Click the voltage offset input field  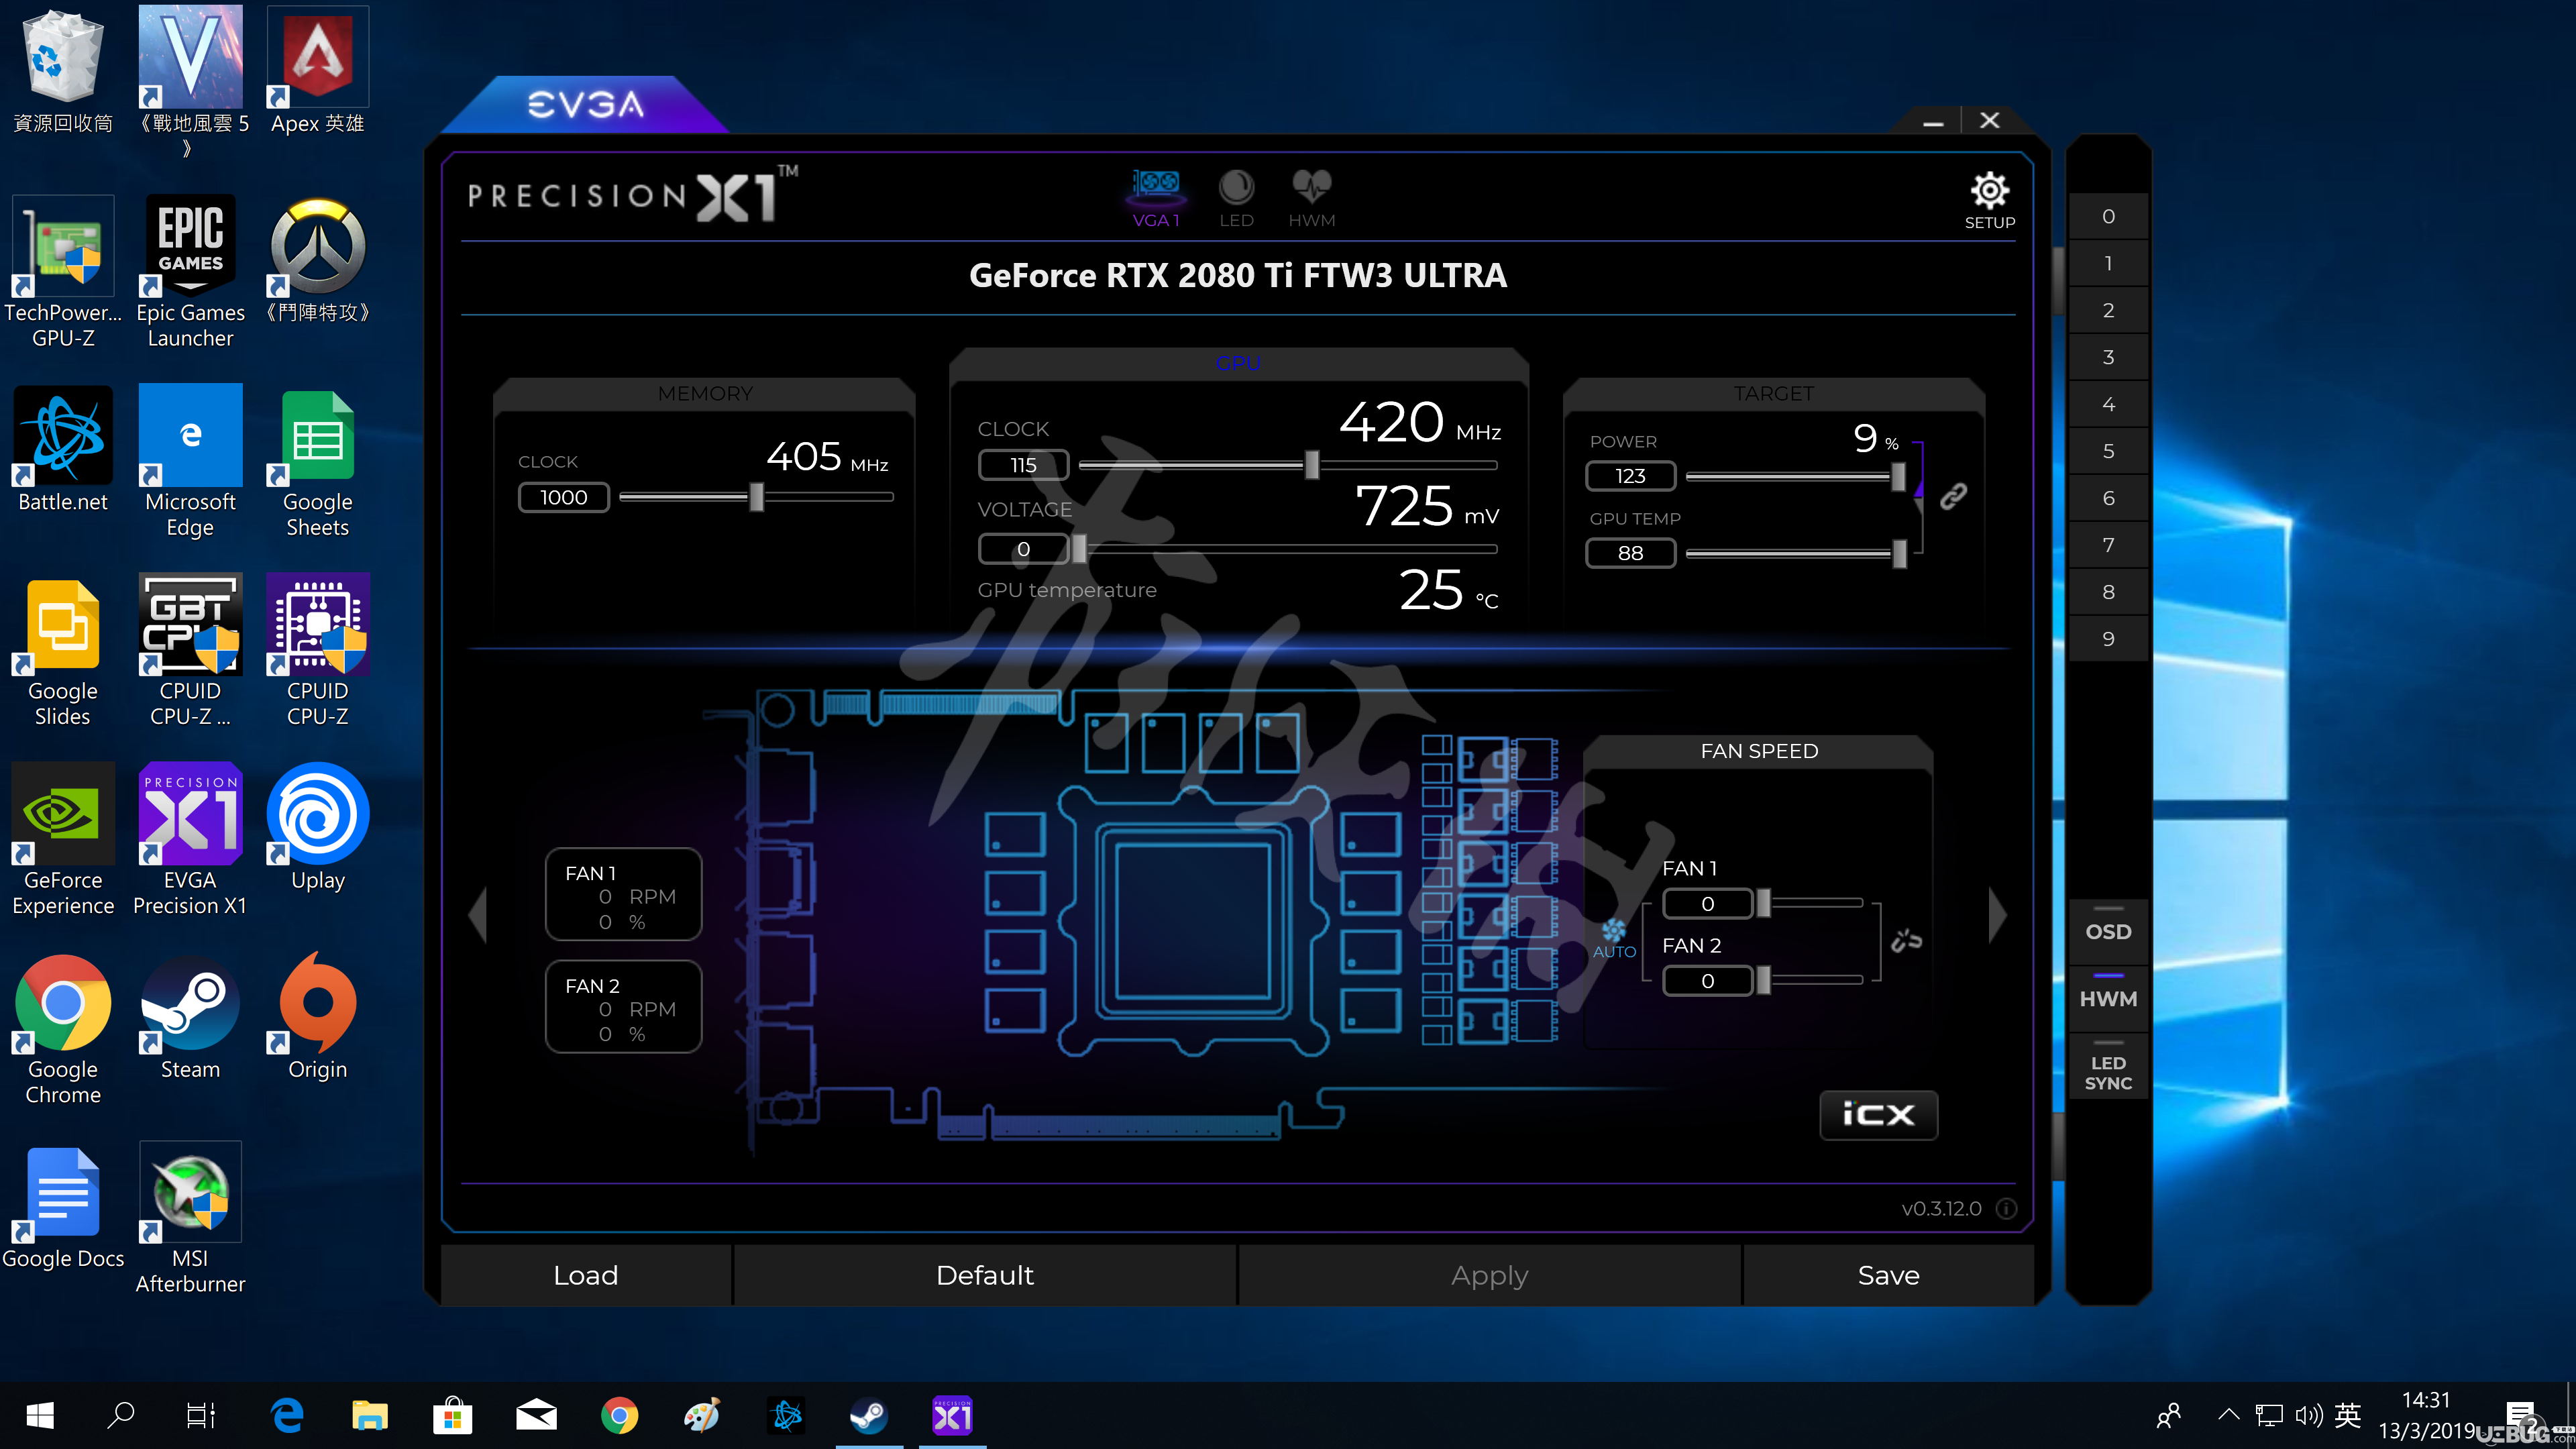(1023, 549)
